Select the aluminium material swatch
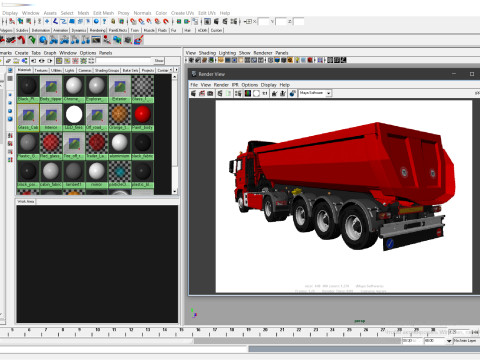 pyautogui.click(x=120, y=146)
